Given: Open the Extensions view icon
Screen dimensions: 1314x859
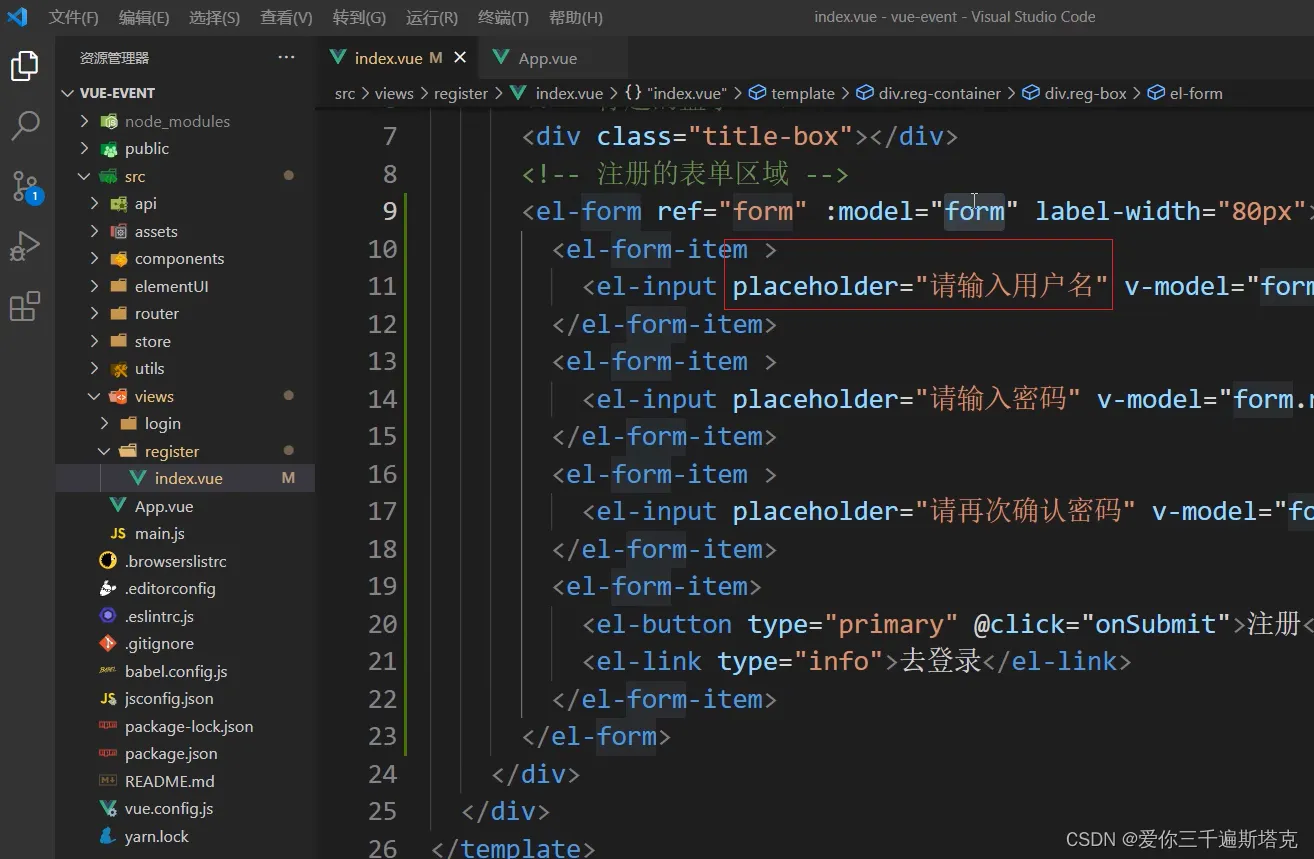Looking at the screenshot, I should (25, 306).
